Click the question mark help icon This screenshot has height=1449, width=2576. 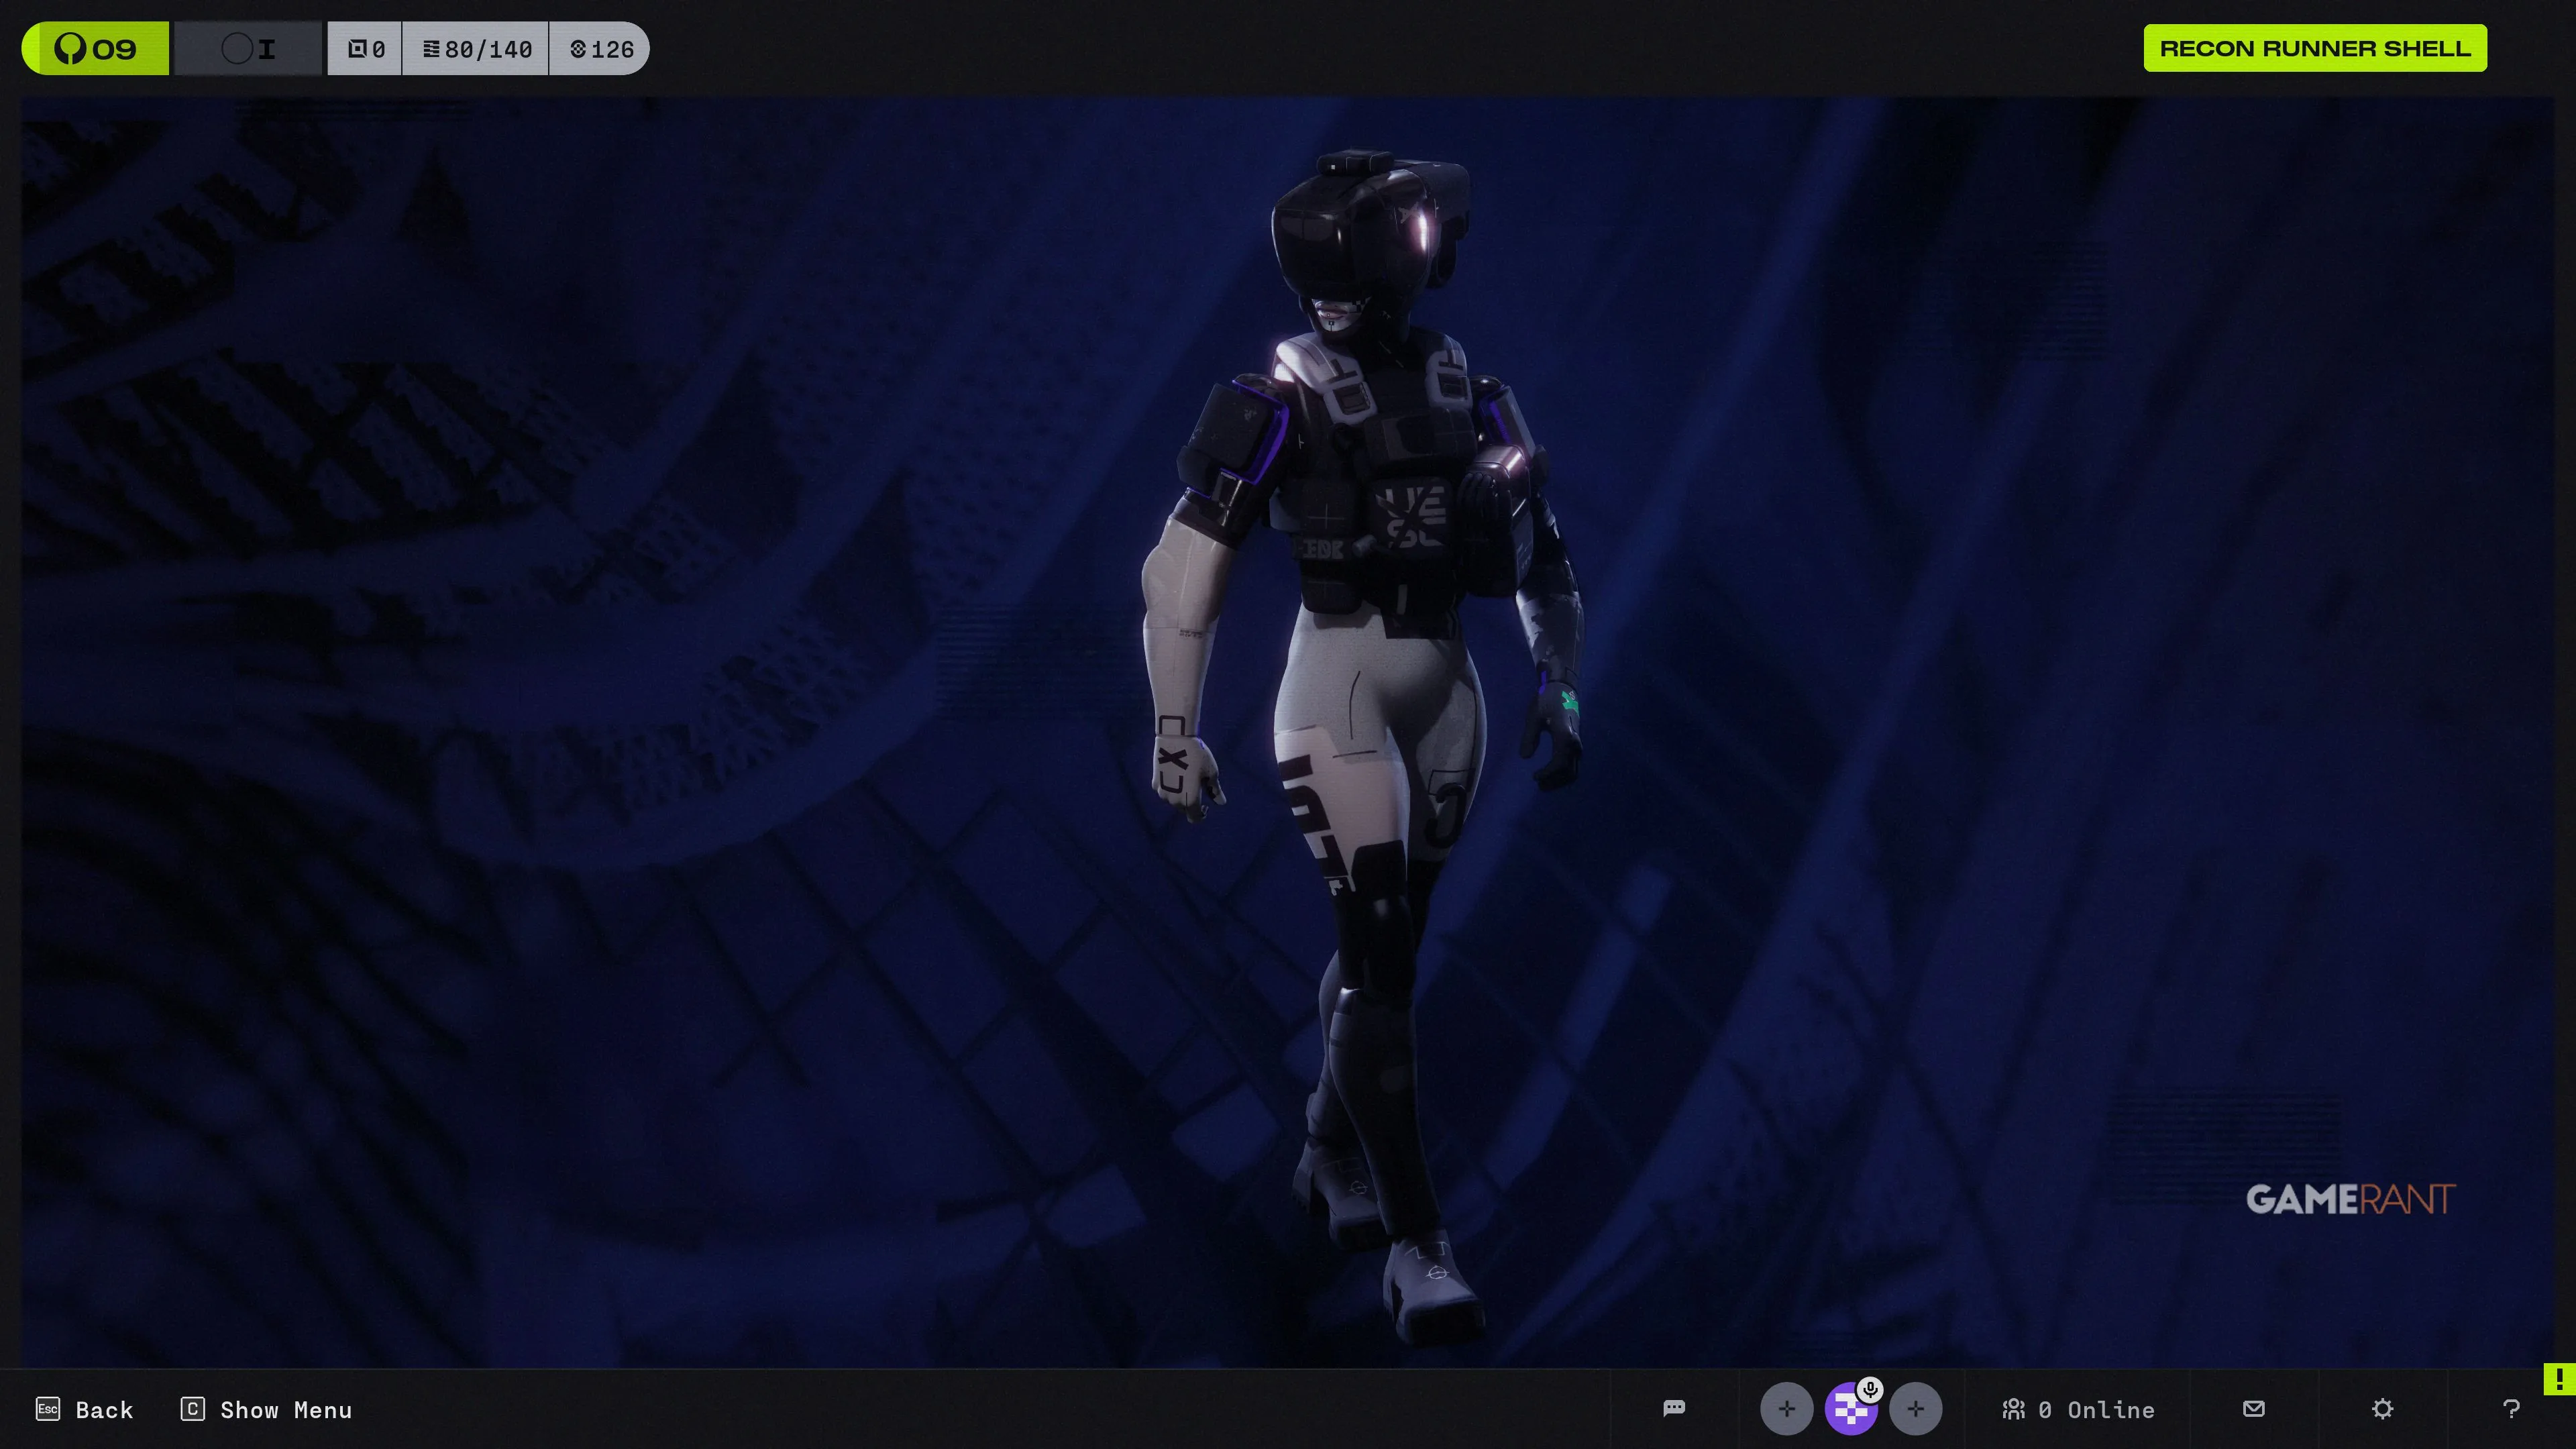pyautogui.click(x=2510, y=1409)
